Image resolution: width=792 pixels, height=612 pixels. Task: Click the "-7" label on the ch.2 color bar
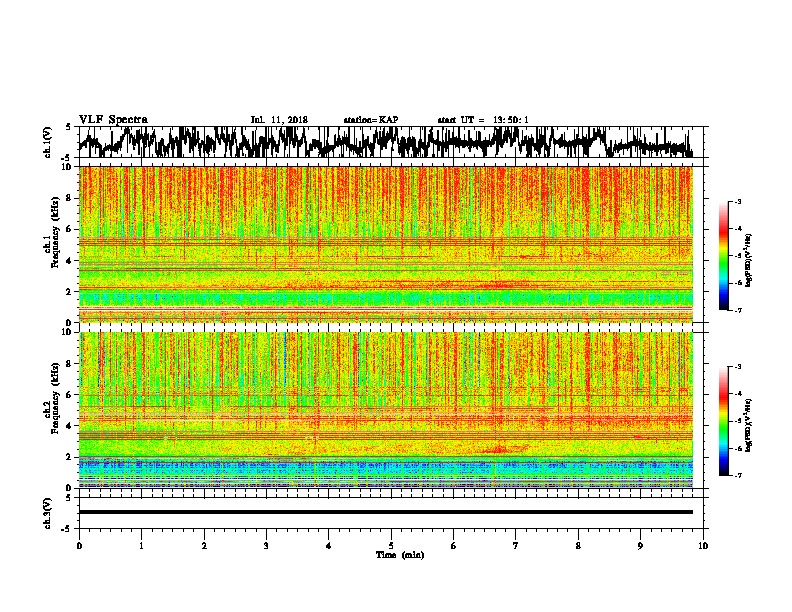click(x=737, y=476)
